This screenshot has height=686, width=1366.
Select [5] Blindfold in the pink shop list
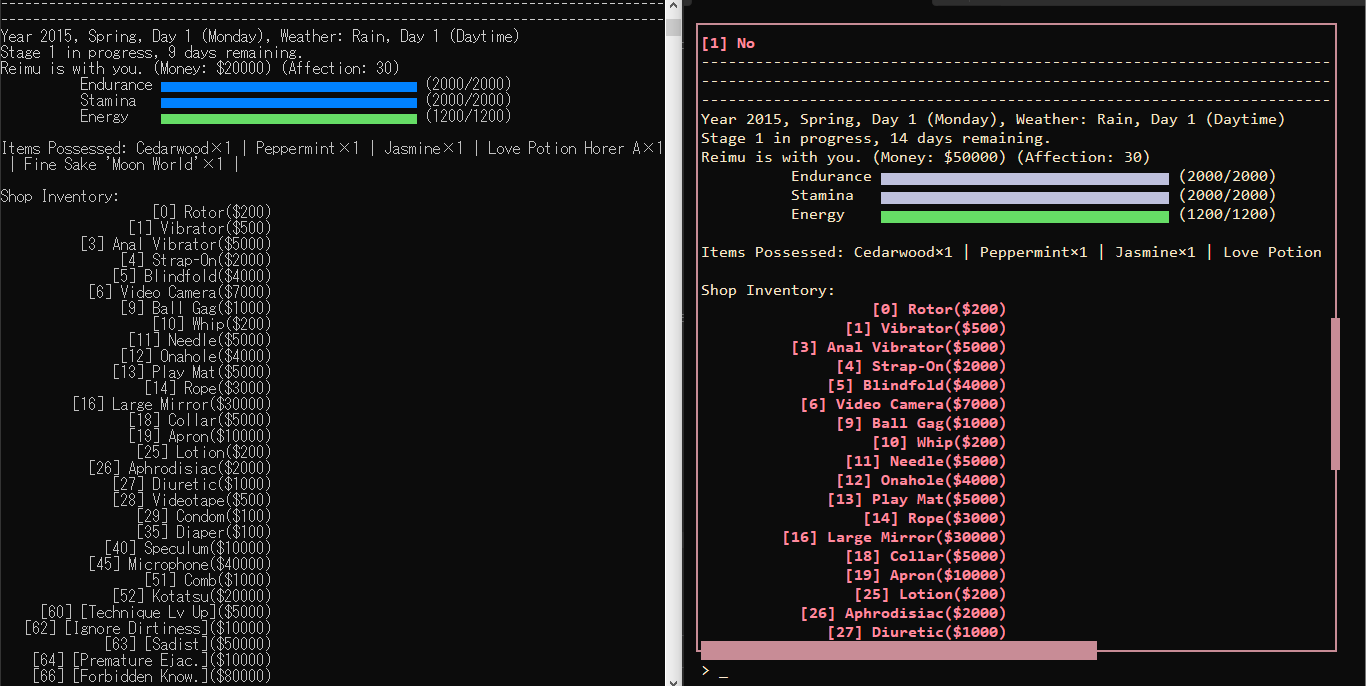coord(917,385)
